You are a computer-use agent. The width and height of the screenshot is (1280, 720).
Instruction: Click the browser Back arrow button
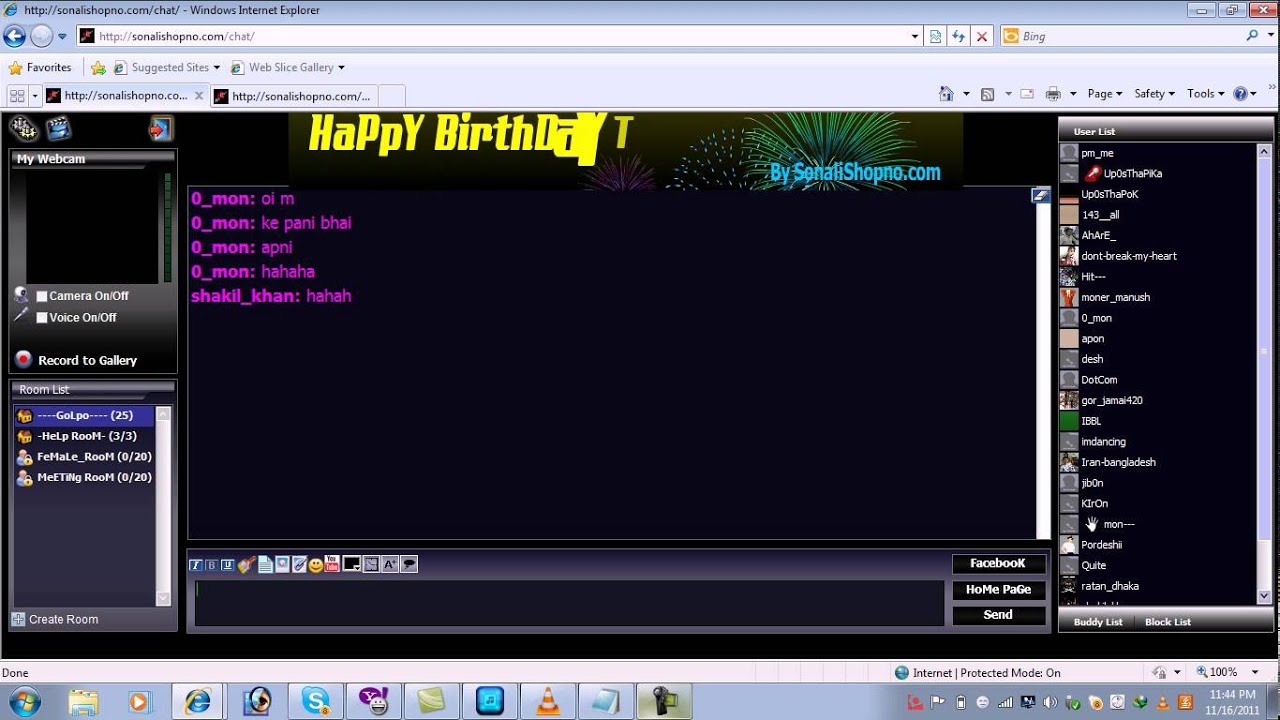click(x=14, y=36)
